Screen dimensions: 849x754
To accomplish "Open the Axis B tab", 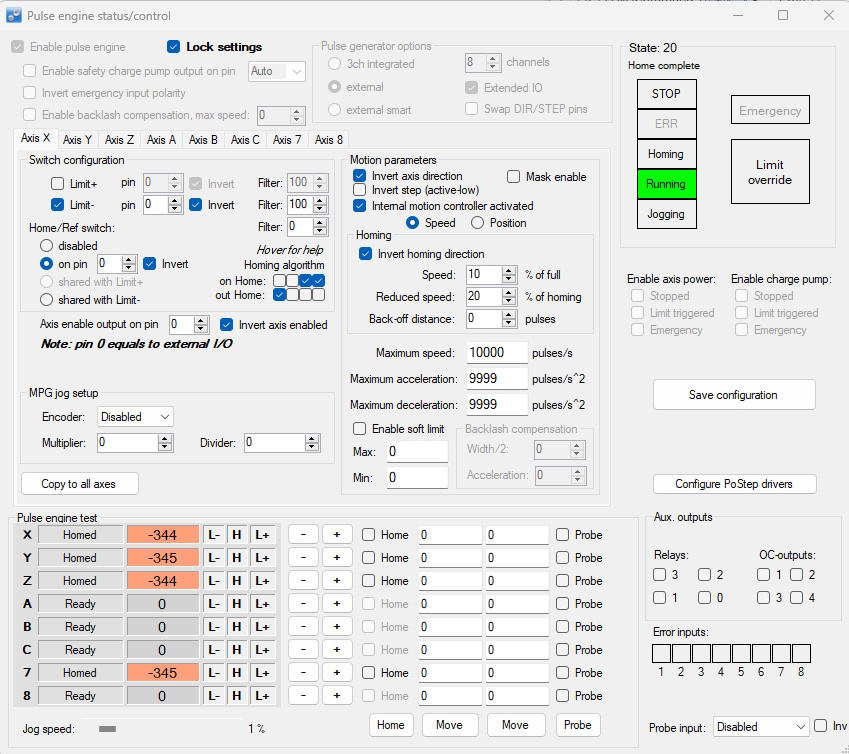I will pyautogui.click(x=203, y=140).
